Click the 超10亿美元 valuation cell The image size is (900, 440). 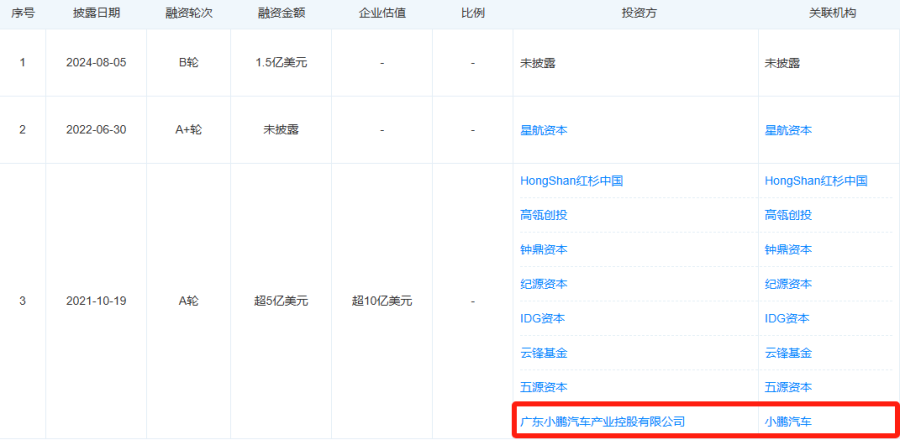pos(382,301)
